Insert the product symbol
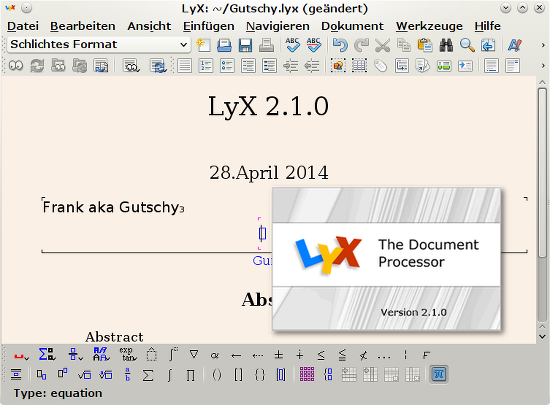This screenshot has width=550, height=405. point(190,375)
